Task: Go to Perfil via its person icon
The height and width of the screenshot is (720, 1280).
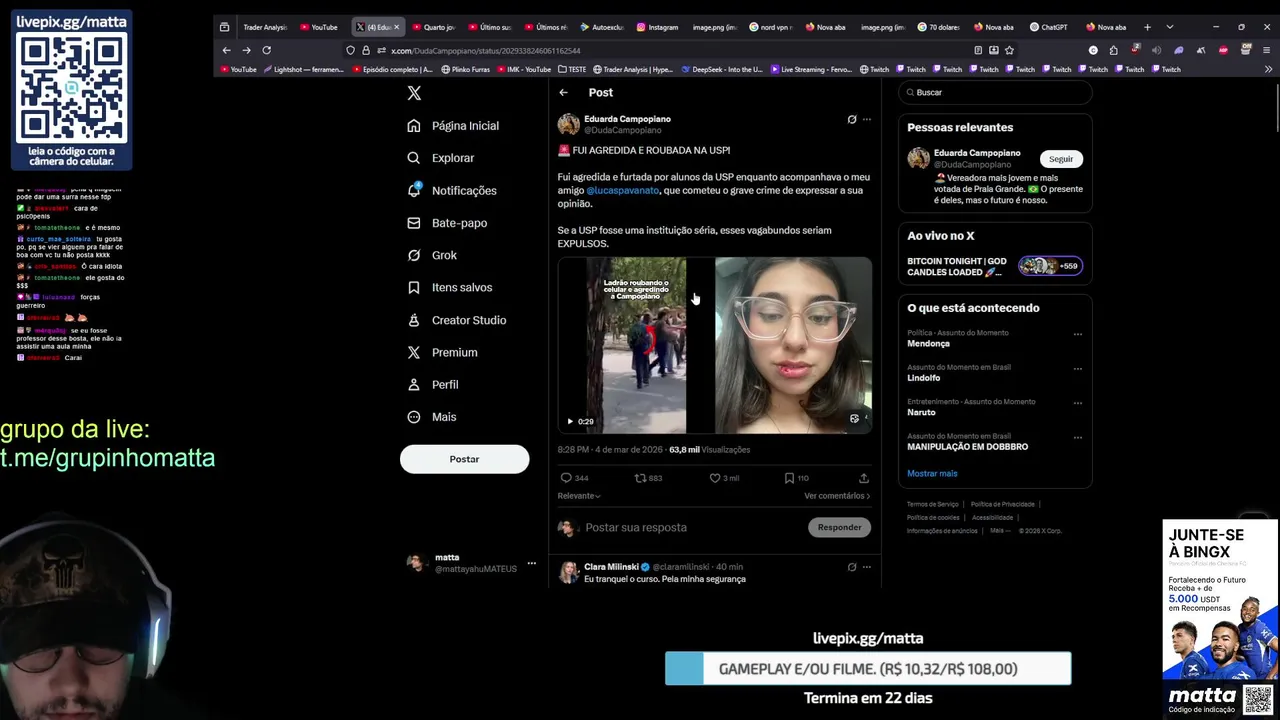Action: (x=414, y=385)
